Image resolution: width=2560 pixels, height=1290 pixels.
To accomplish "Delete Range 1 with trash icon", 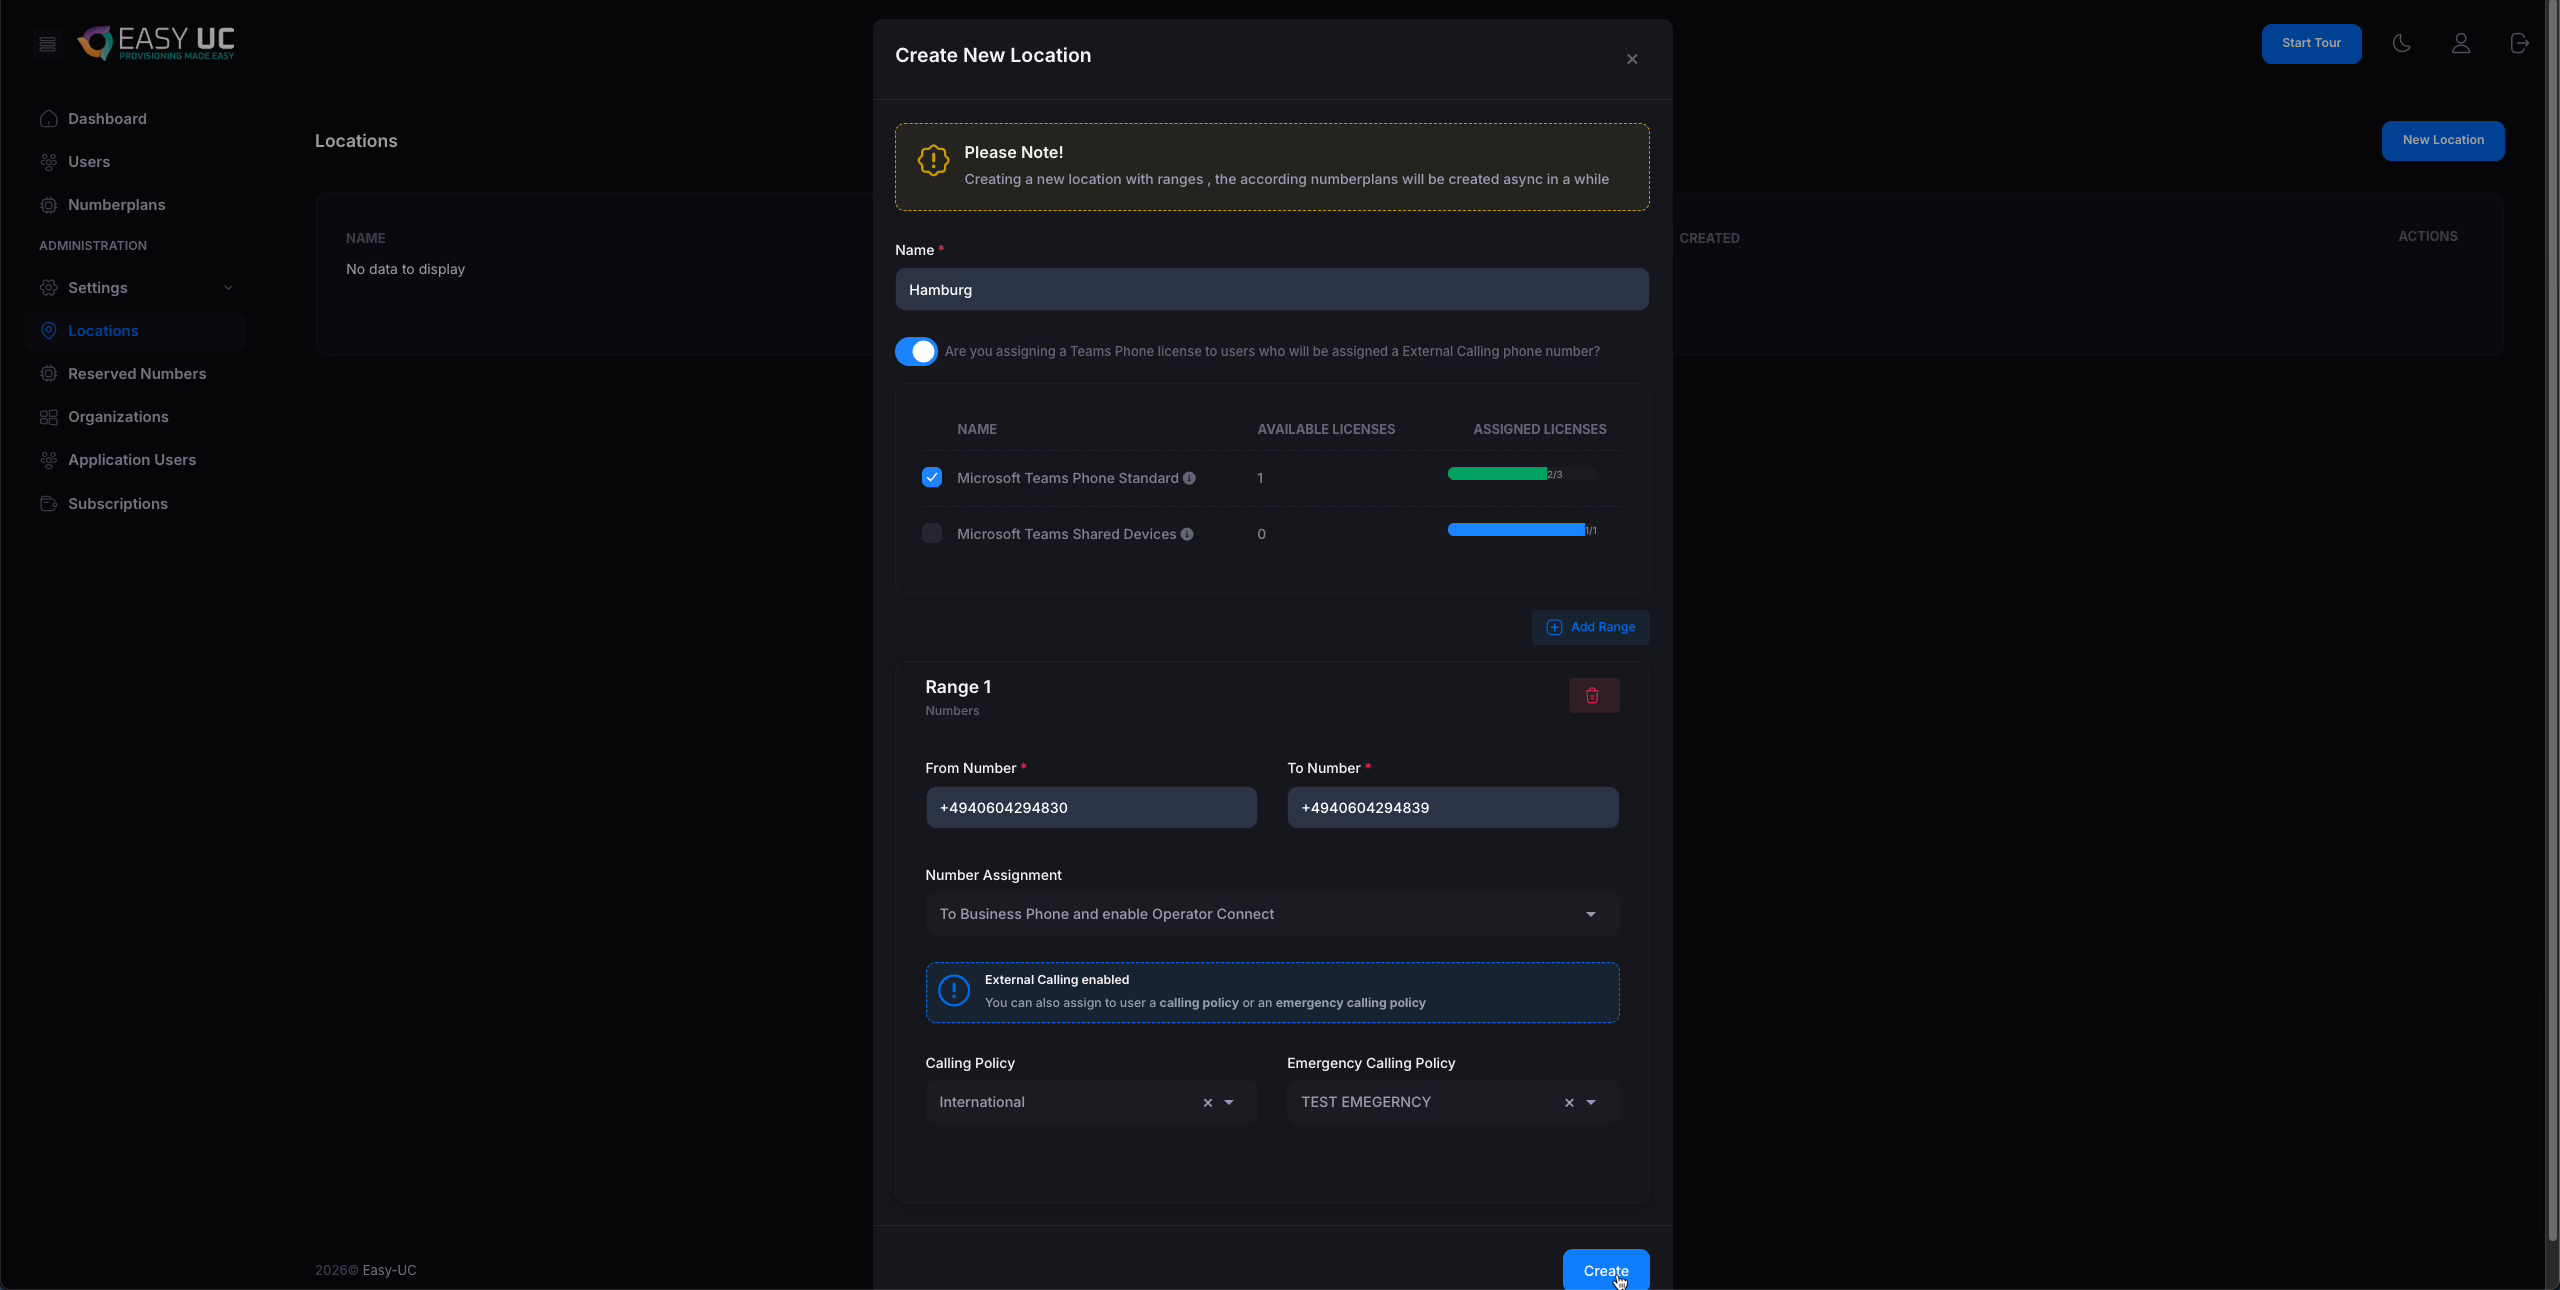I will coord(1593,695).
